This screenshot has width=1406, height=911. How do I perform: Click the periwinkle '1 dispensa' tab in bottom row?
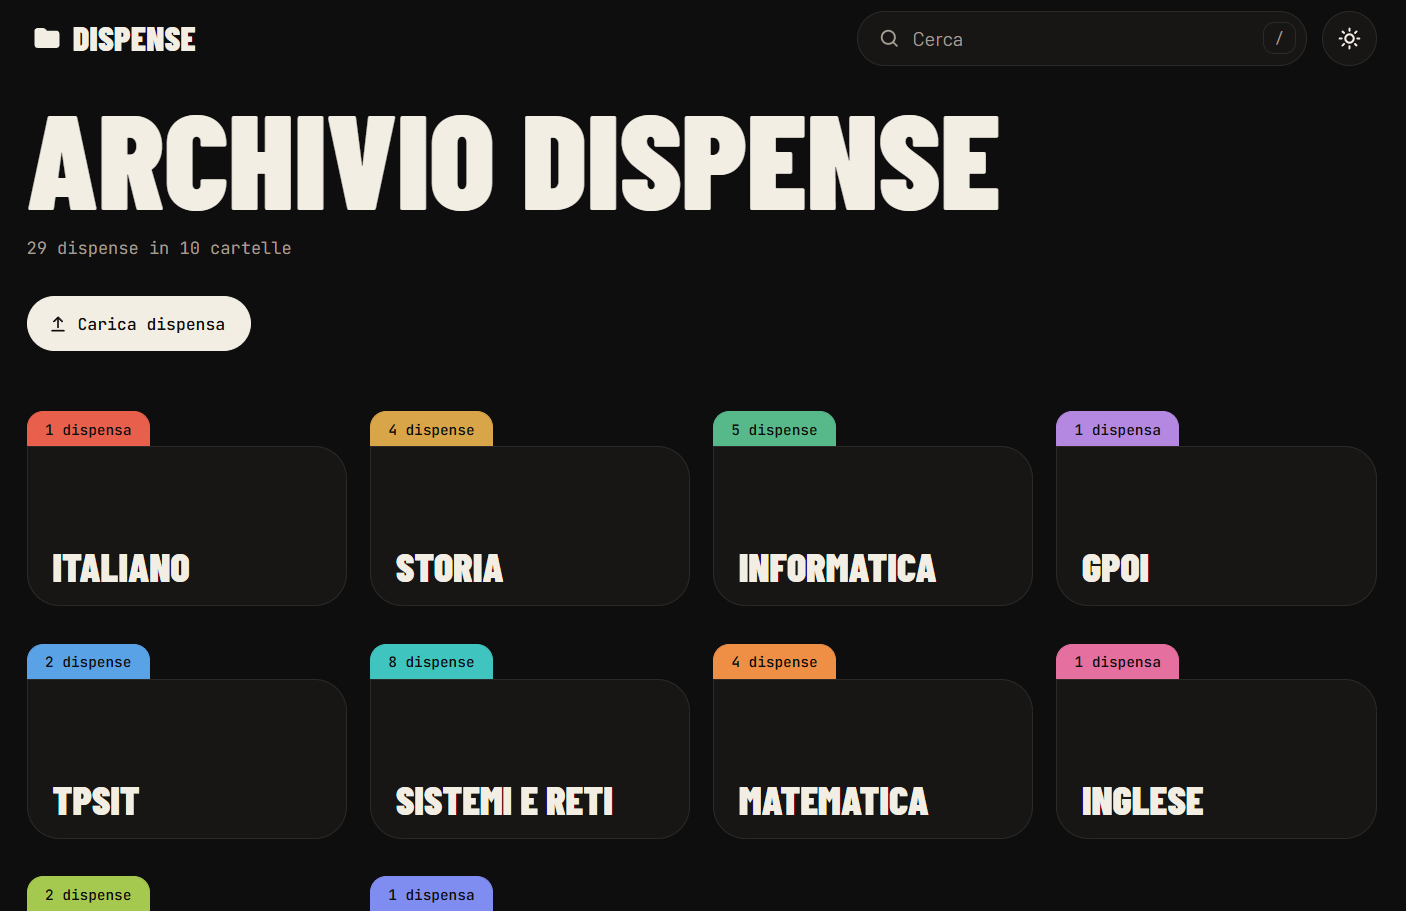click(x=431, y=894)
